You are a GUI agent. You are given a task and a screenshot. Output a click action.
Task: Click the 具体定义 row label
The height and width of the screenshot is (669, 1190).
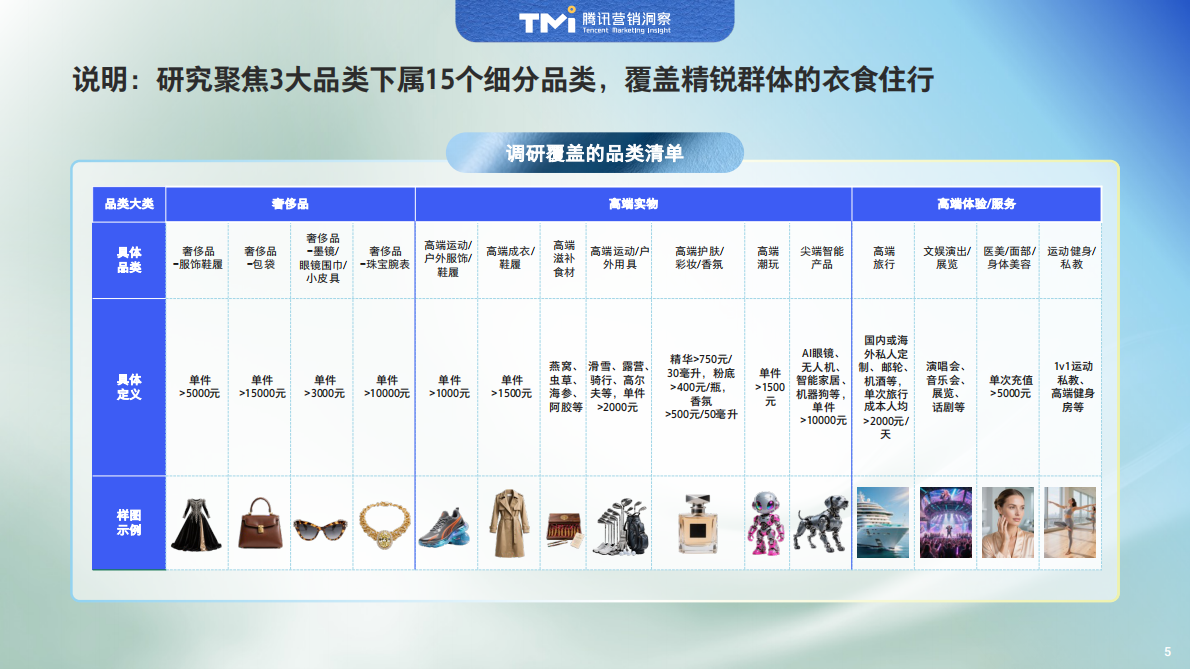128,386
